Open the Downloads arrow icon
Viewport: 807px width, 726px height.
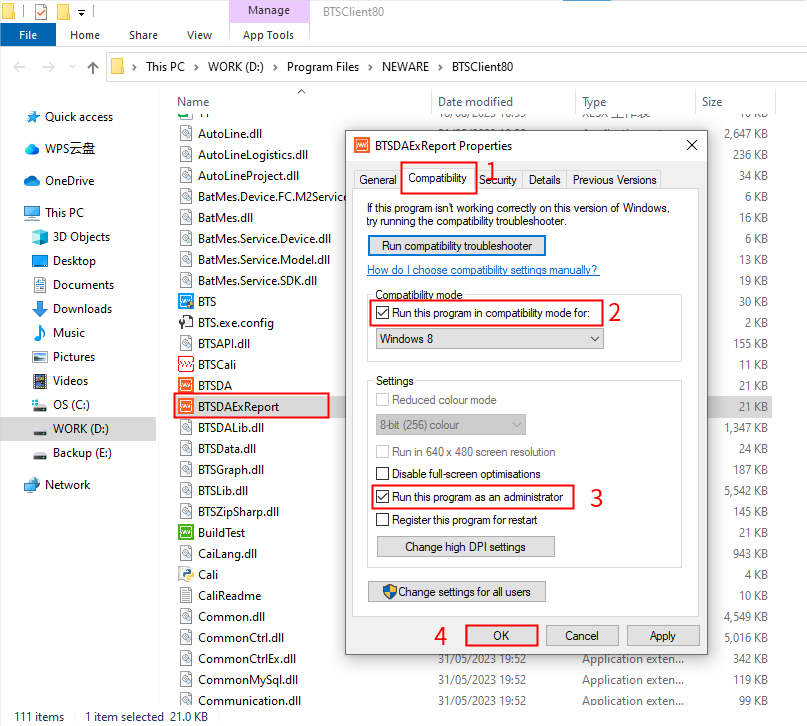coord(40,309)
